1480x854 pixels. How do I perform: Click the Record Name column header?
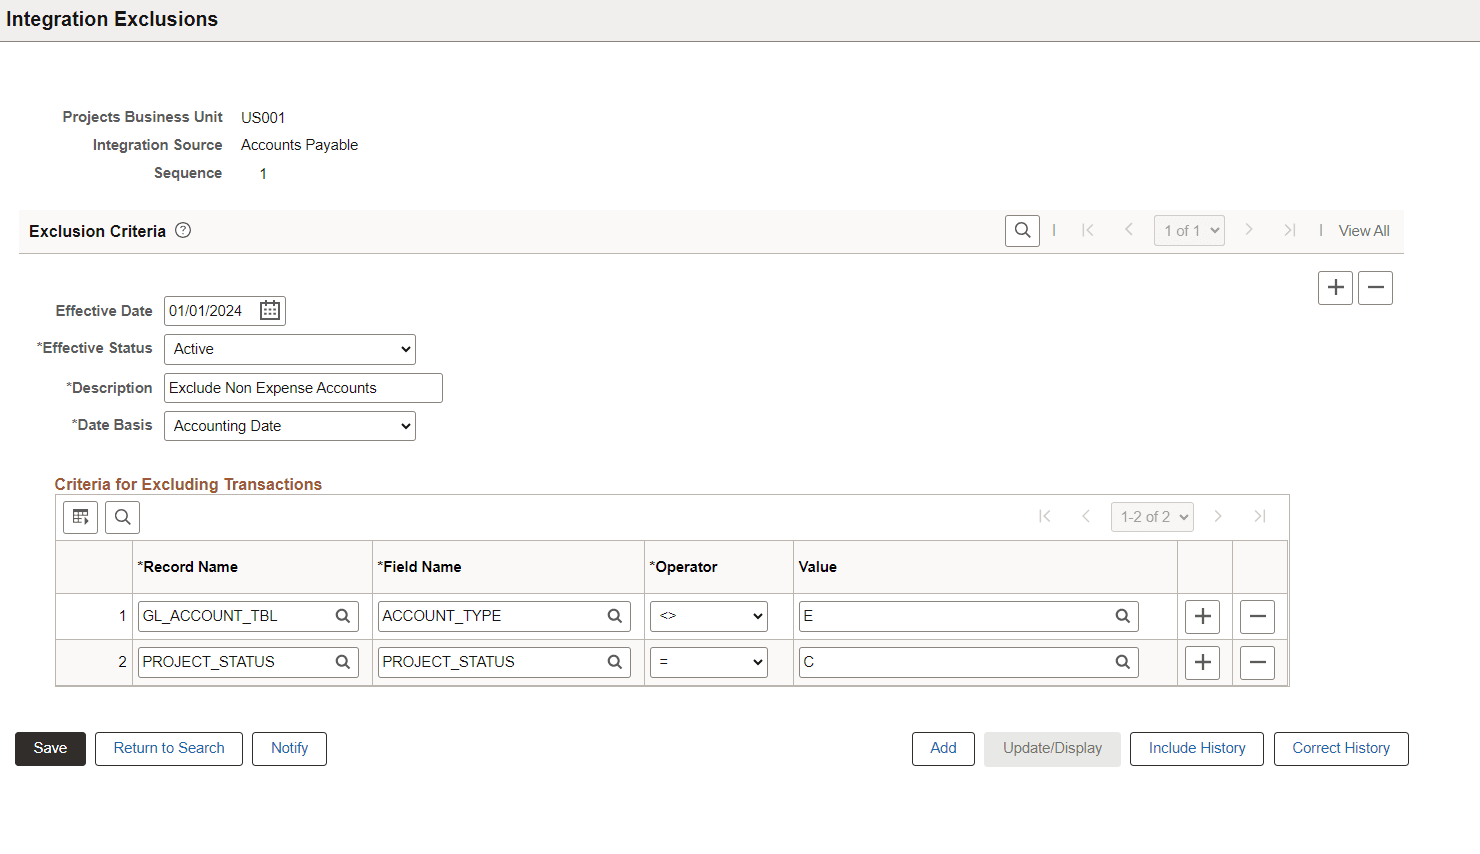click(x=190, y=567)
